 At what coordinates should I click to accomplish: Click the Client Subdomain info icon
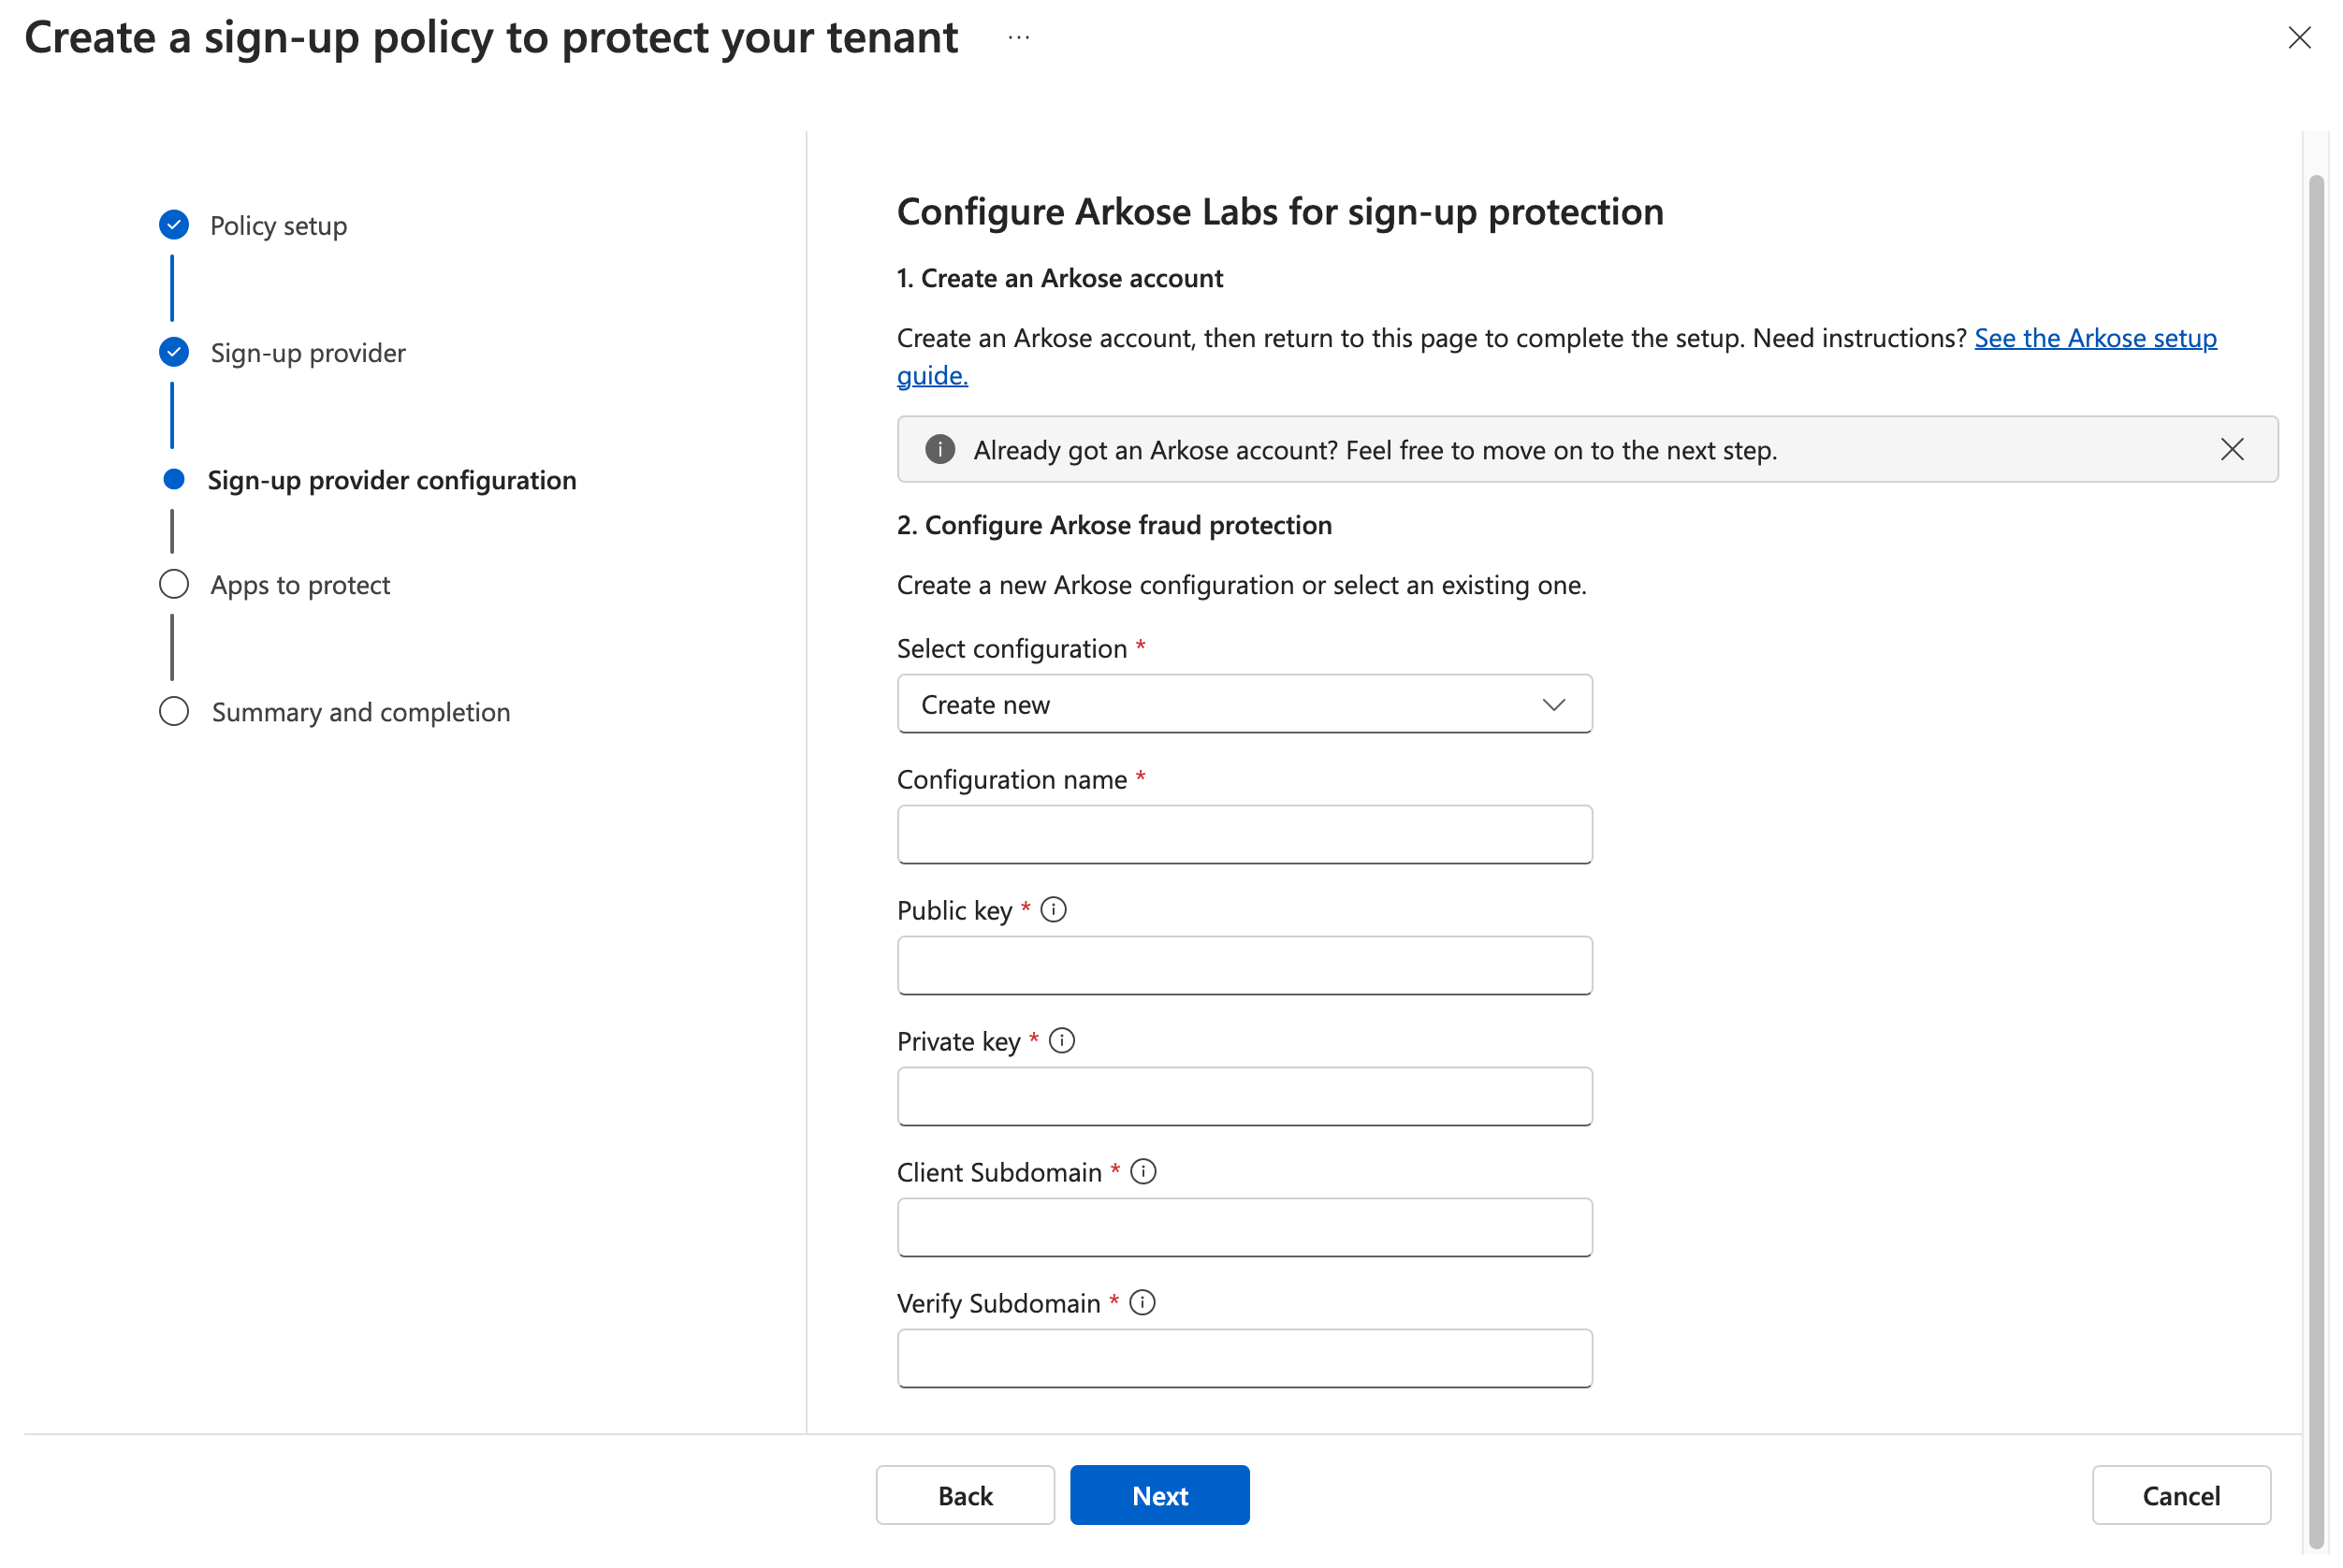tap(1143, 1172)
